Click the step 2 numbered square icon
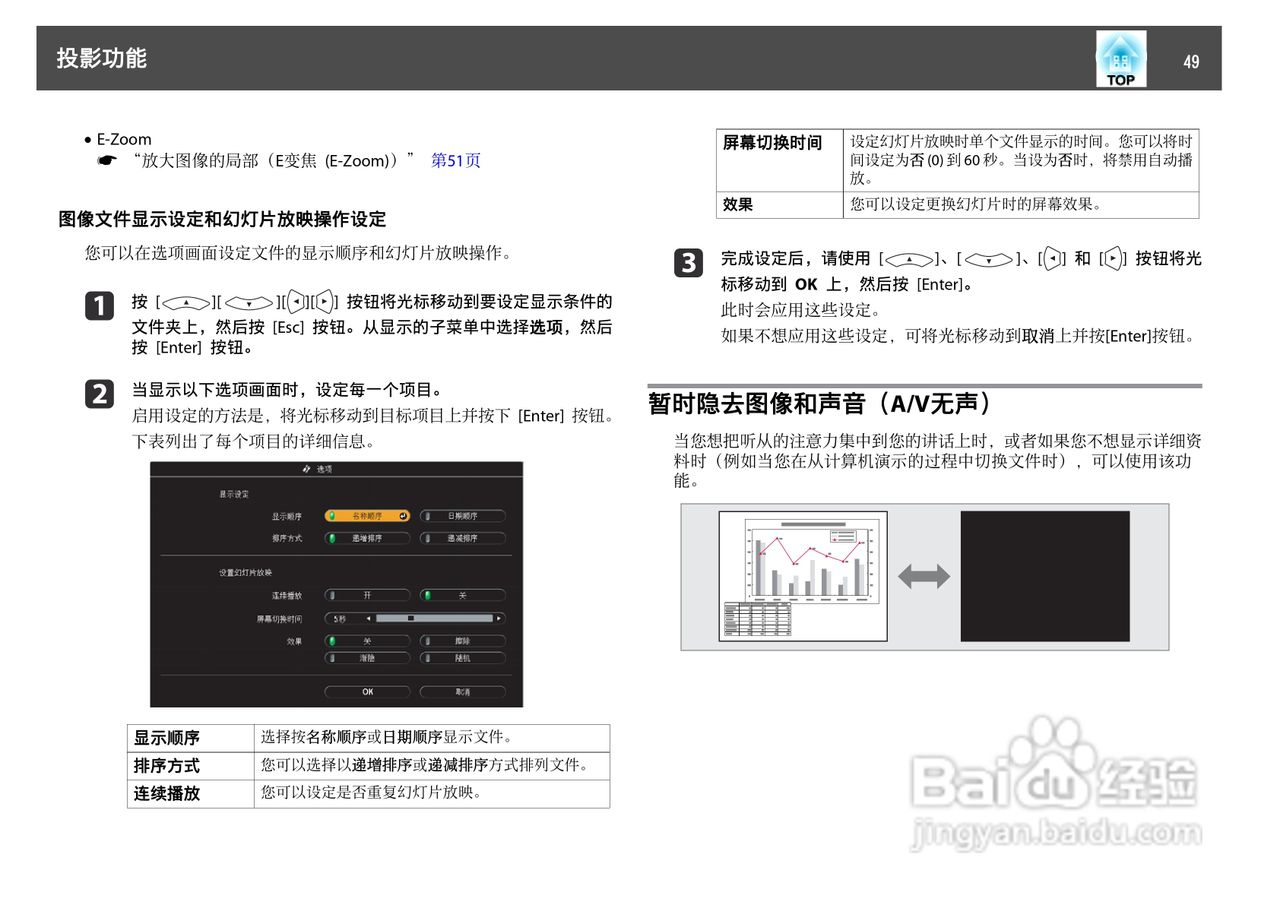Image resolution: width=1280 pixels, height=905 pixels. tap(98, 395)
